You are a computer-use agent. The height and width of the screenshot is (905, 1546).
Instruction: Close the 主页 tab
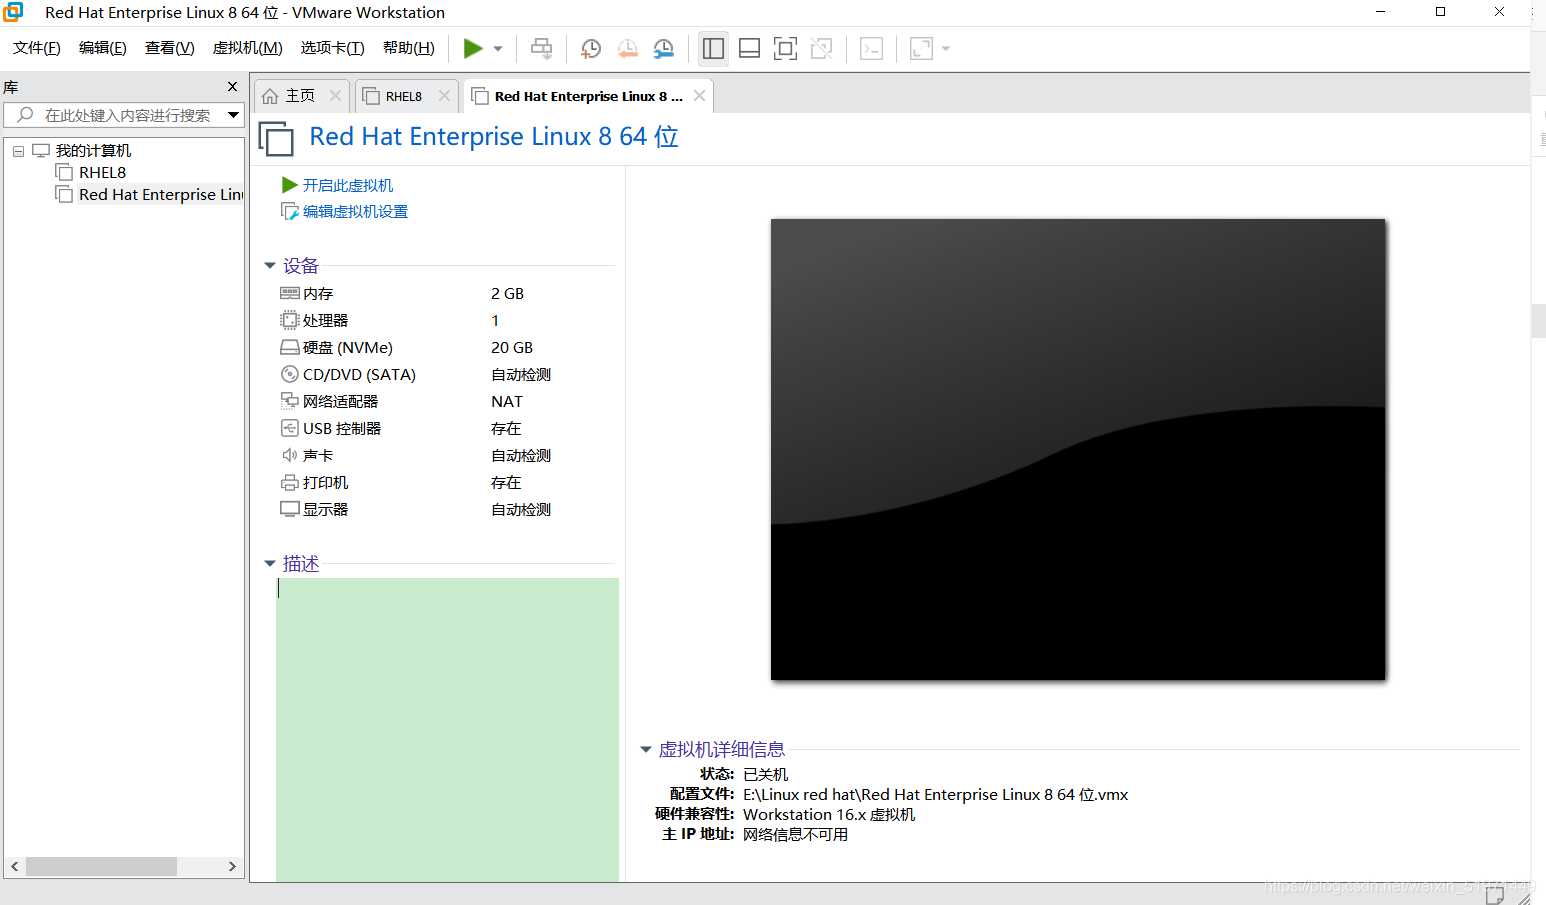pos(335,96)
